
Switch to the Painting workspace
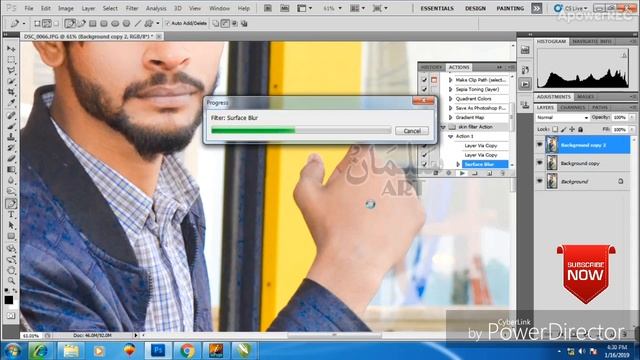(510, 8)
